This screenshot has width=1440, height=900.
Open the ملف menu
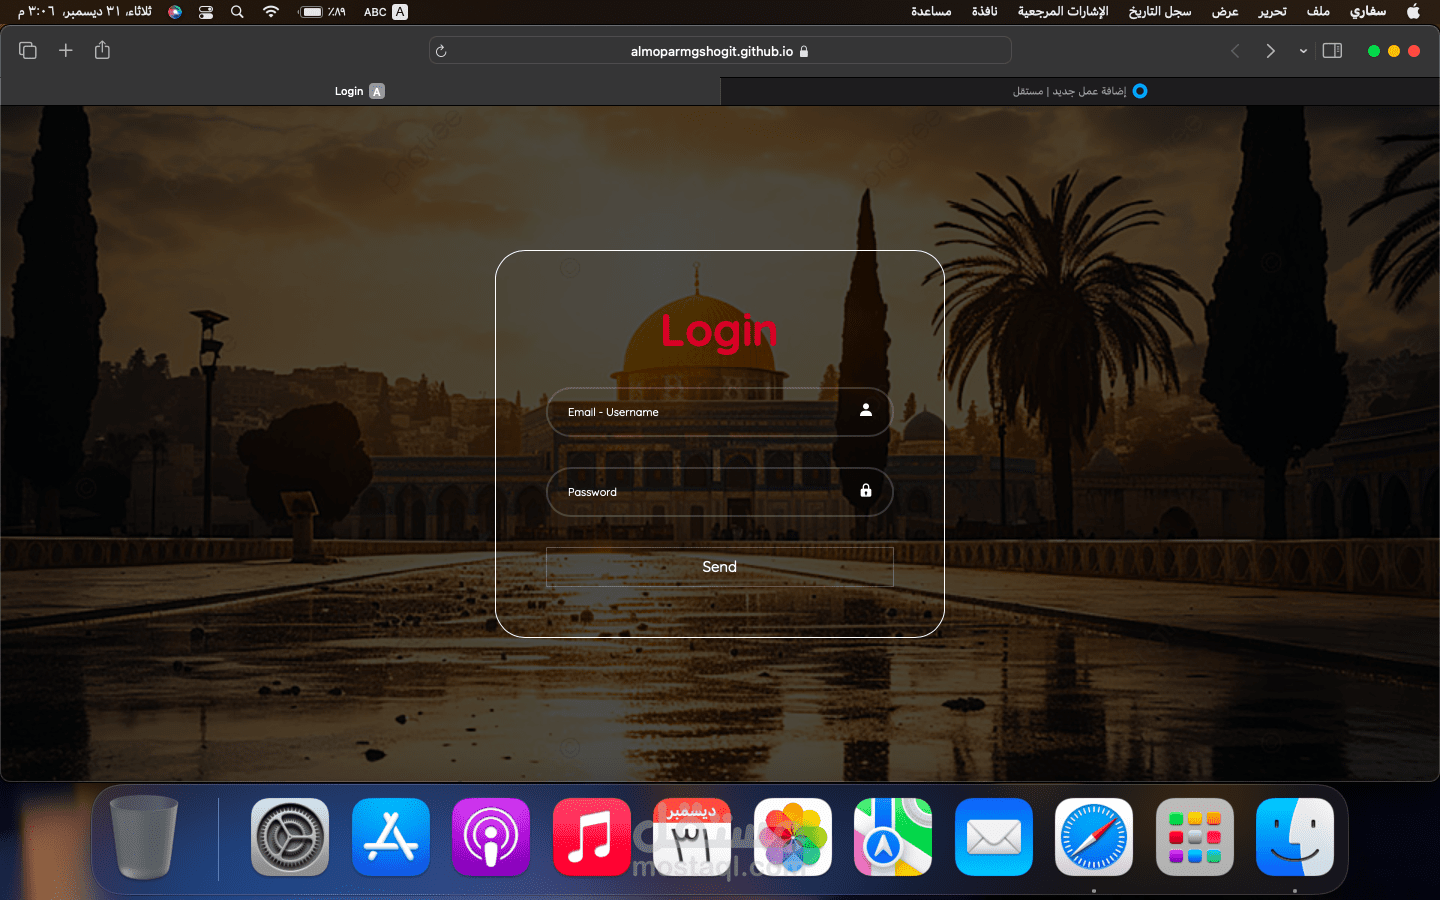1318,12
